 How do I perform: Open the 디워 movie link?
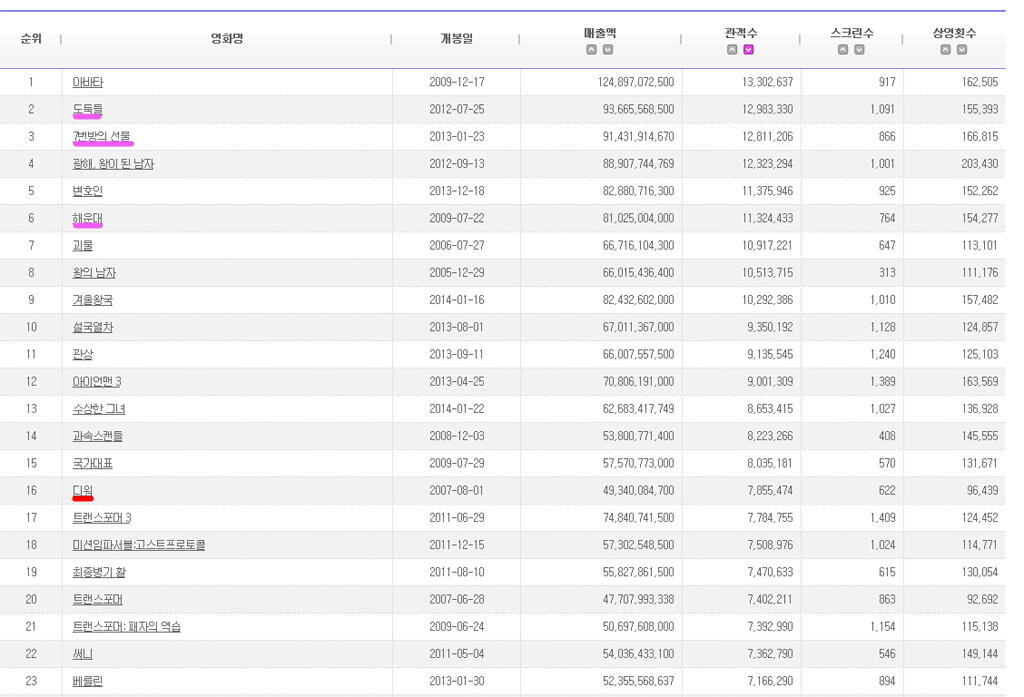[x=83, y=490]
